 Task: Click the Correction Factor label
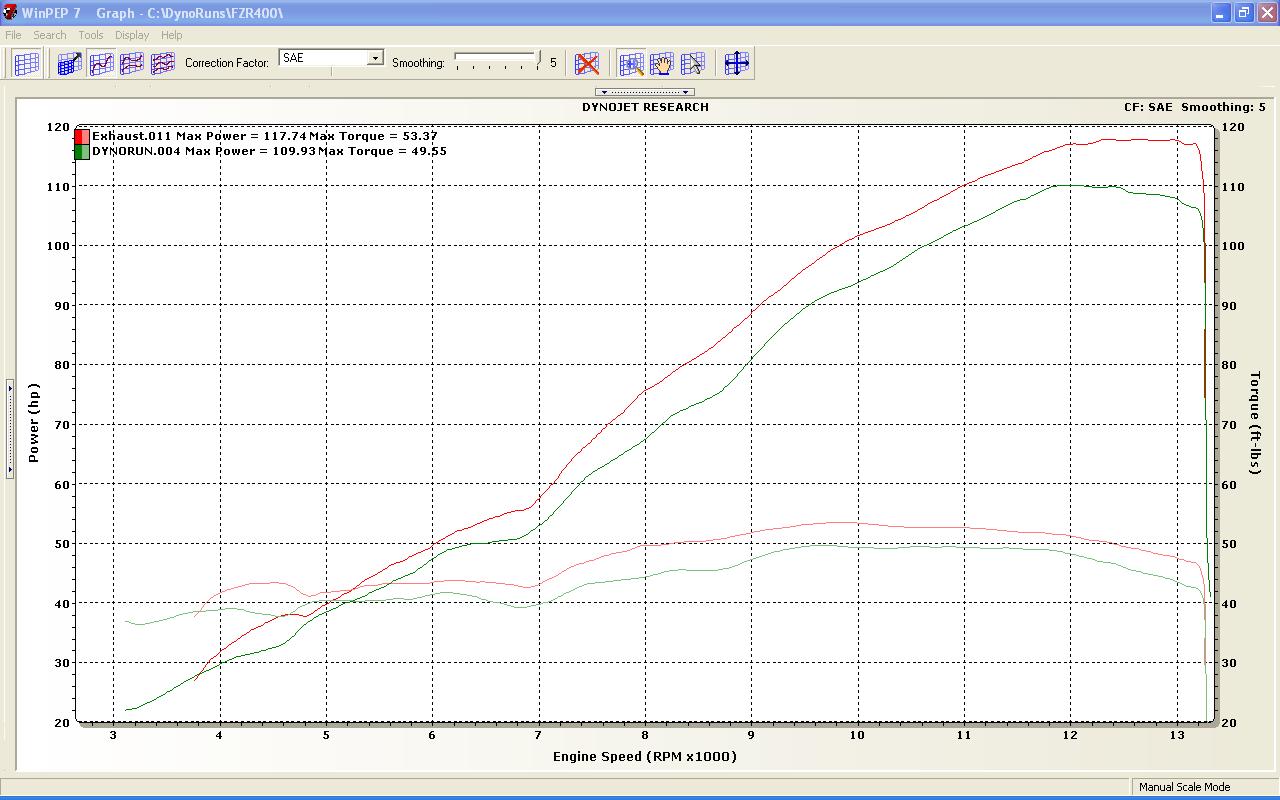(227, 63)
